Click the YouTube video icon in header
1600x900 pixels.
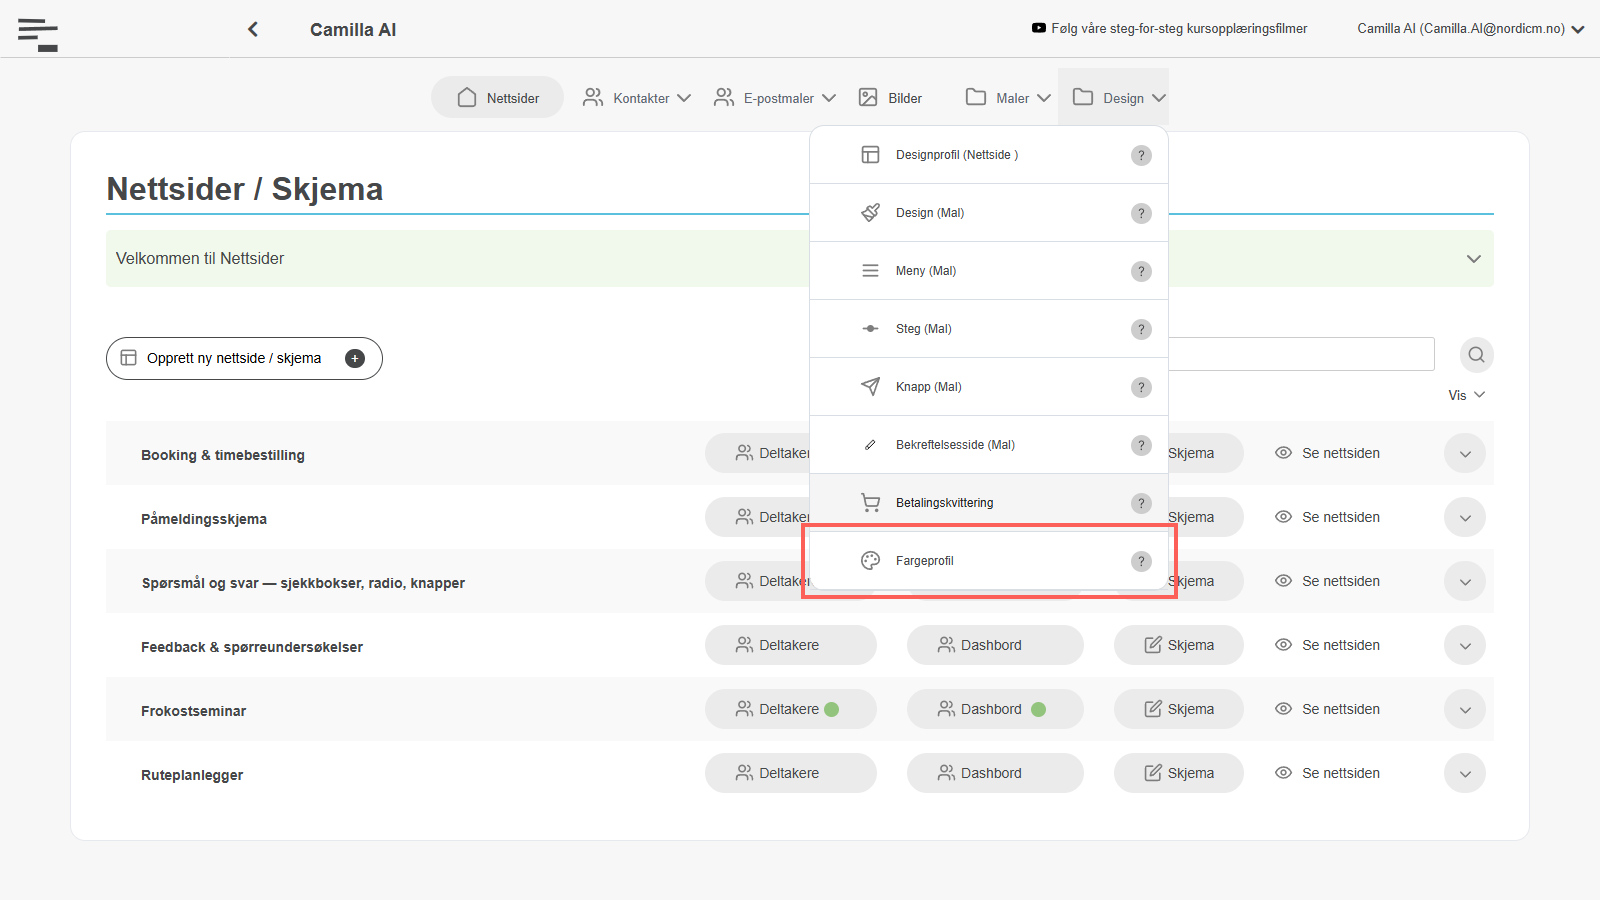coord(1039,28)
